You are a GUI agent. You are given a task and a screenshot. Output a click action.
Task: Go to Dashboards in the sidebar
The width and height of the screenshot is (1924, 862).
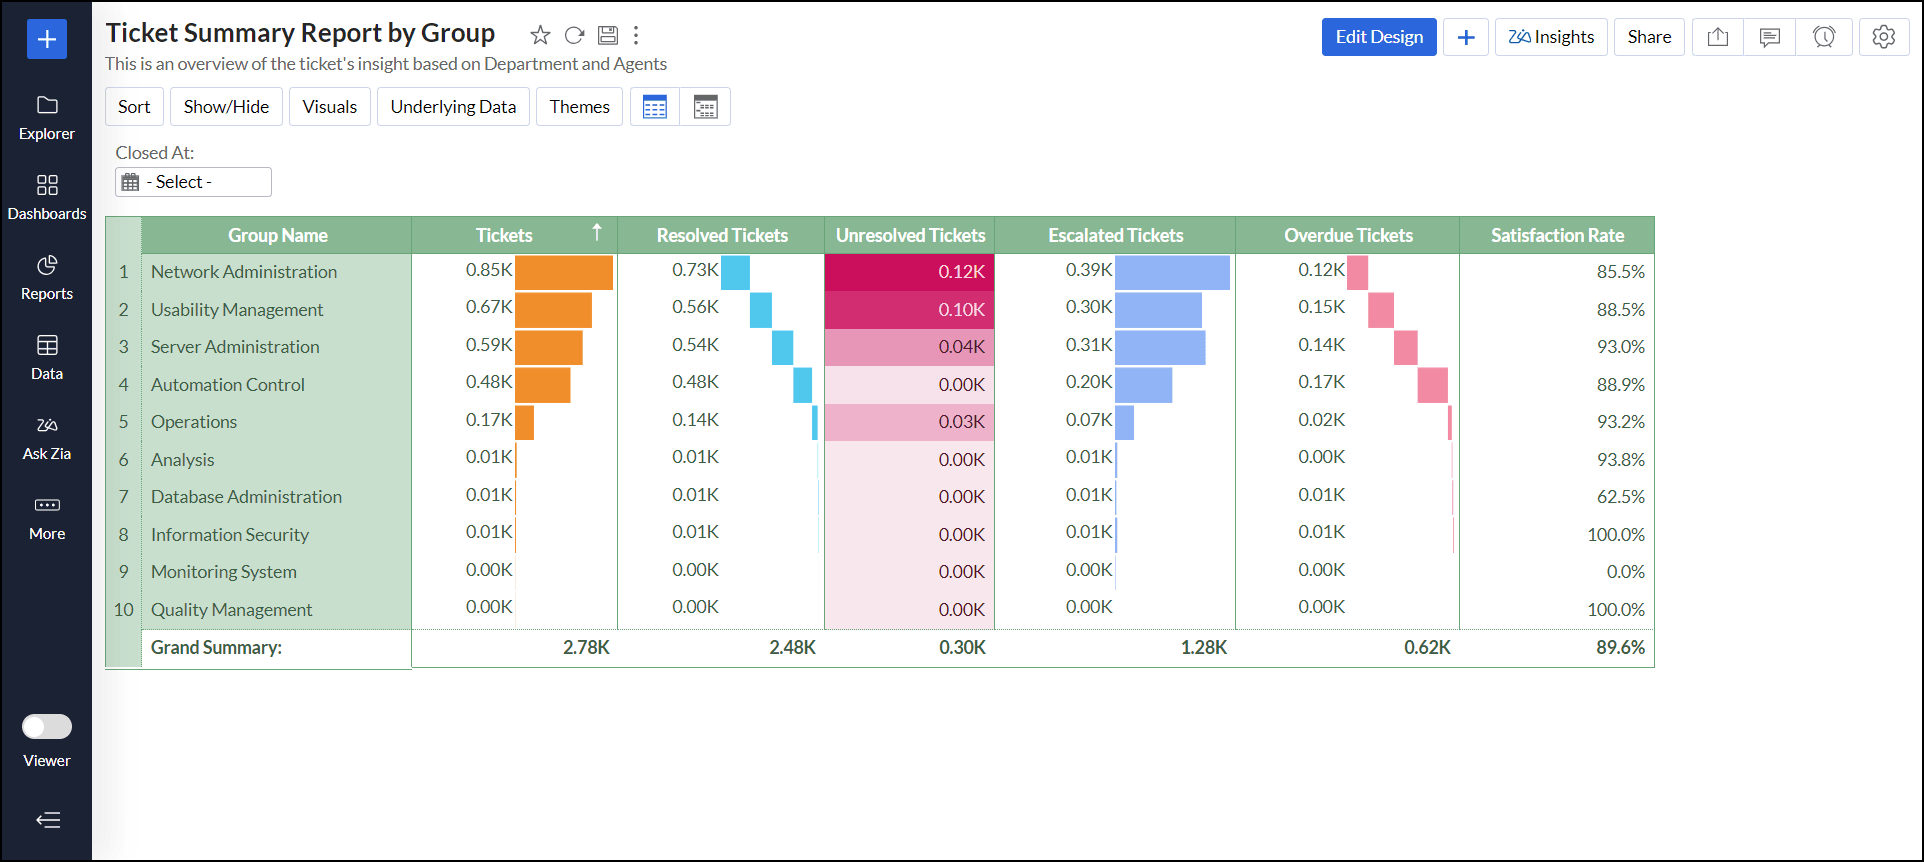47,197
